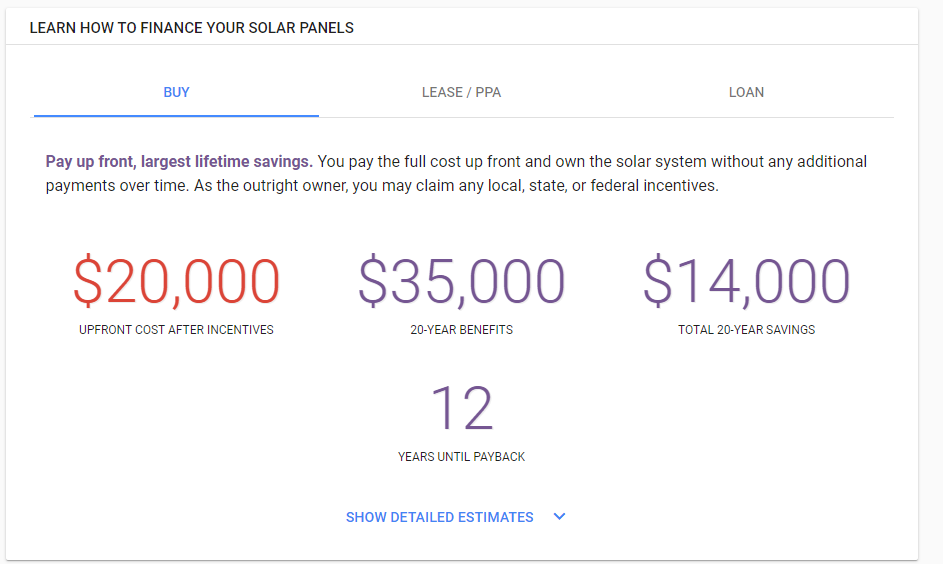Click the blue underline indicator beneath BUY

coord(176,115)
